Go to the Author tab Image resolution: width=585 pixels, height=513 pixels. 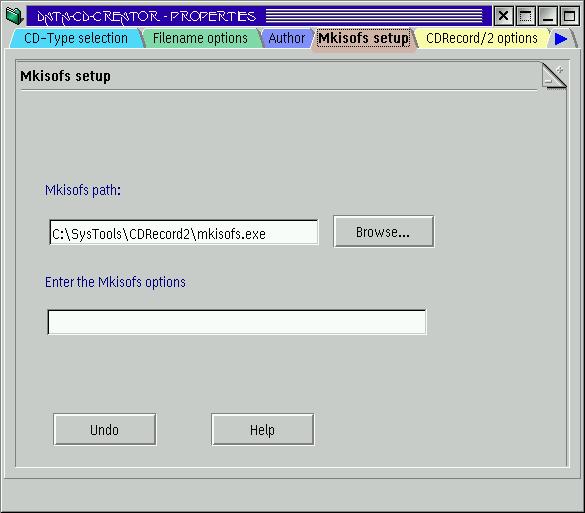pos(287,38)
